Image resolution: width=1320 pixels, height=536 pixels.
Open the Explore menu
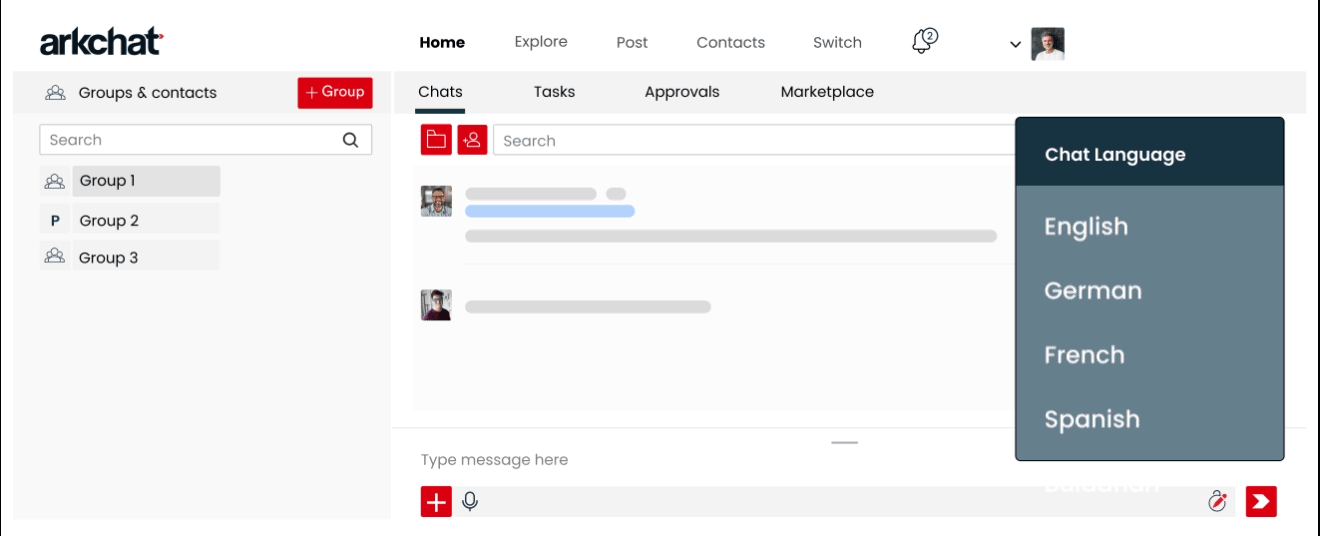tap(541, 42)
